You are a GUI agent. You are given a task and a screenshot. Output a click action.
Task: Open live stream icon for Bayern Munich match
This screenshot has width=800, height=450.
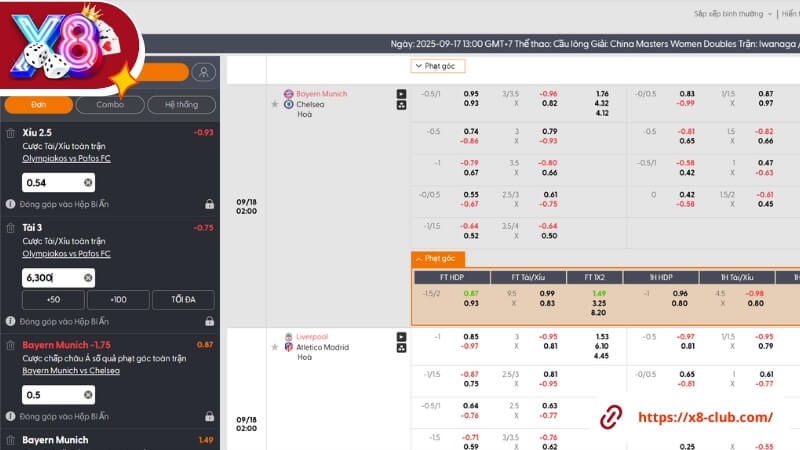[x=402, y=94]
